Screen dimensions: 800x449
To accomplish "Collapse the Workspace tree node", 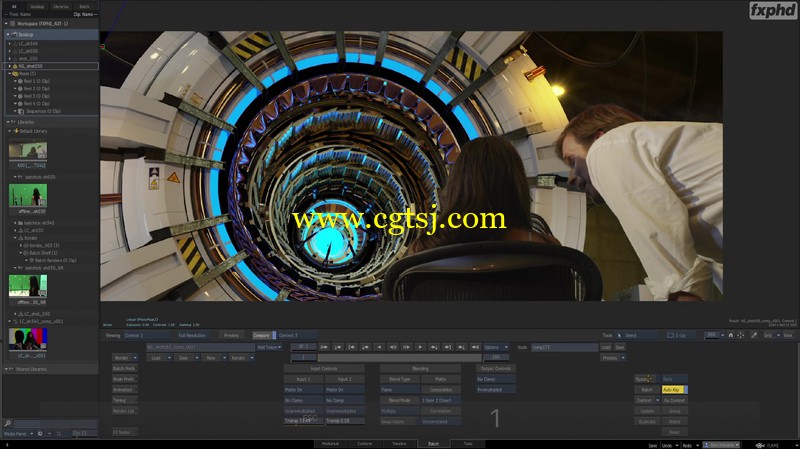I will tap(6, 23).
